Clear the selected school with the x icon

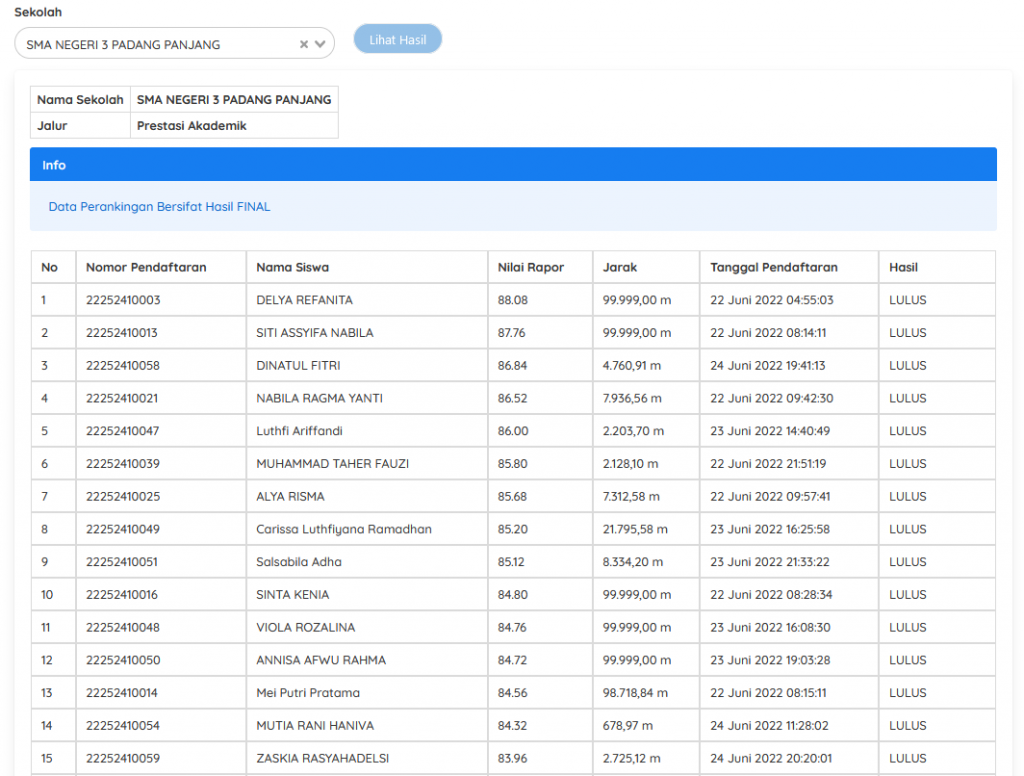[304, 44]
